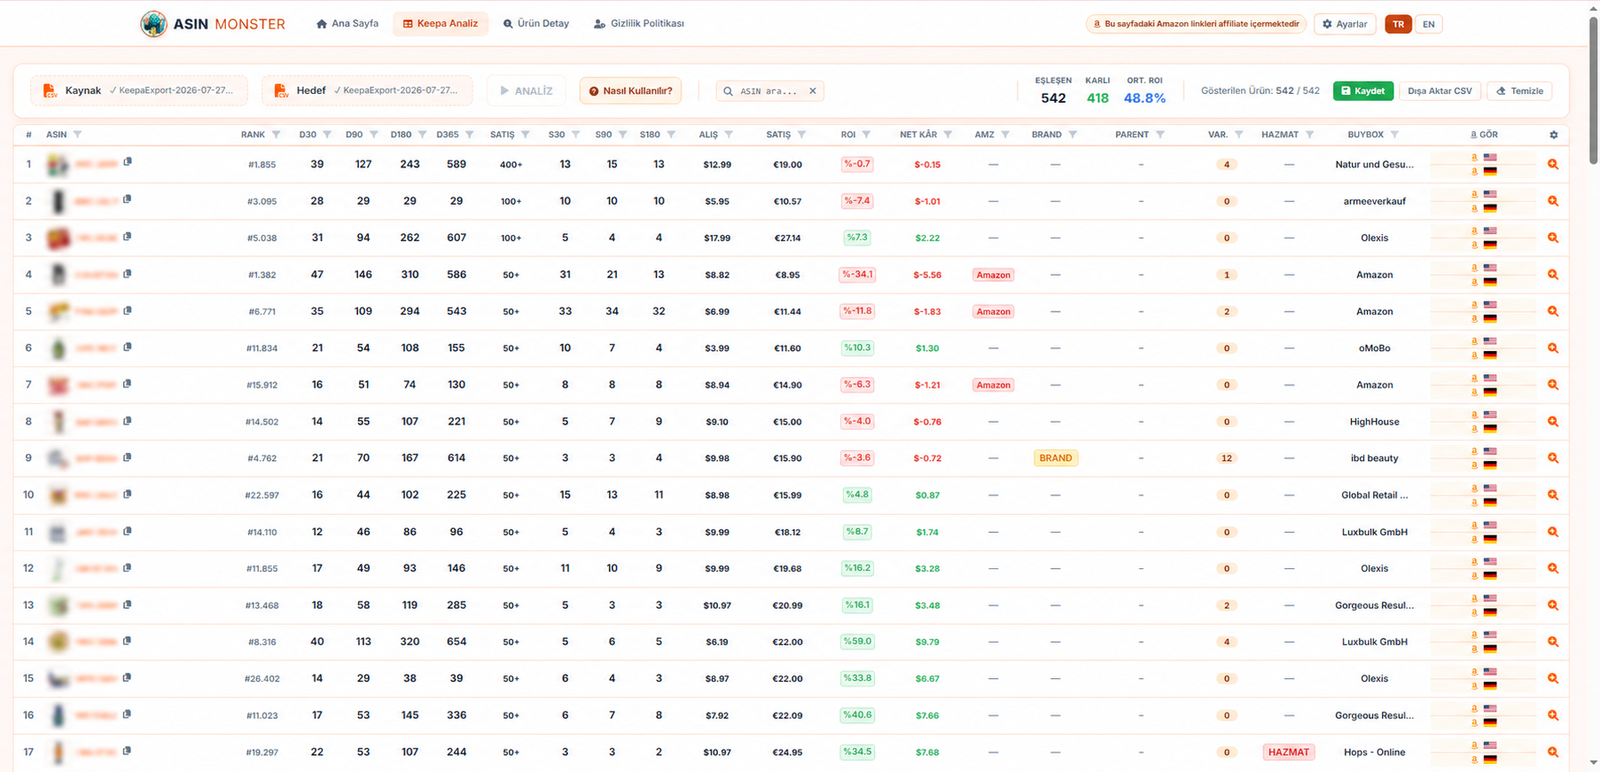Open the D365 column filter

coord(469,134)
